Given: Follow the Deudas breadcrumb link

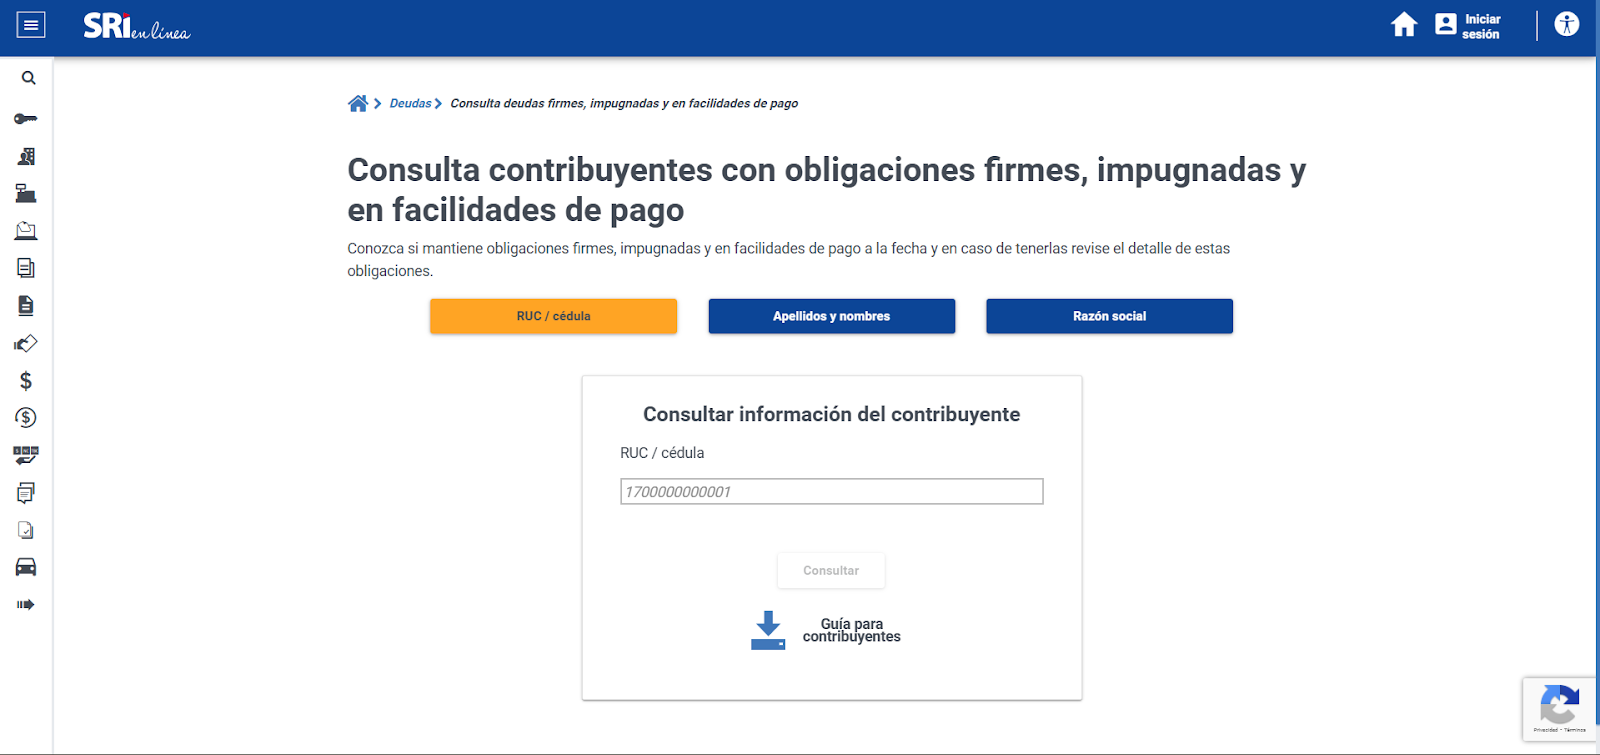Looking at the screenshot, I should click(410, 103).
